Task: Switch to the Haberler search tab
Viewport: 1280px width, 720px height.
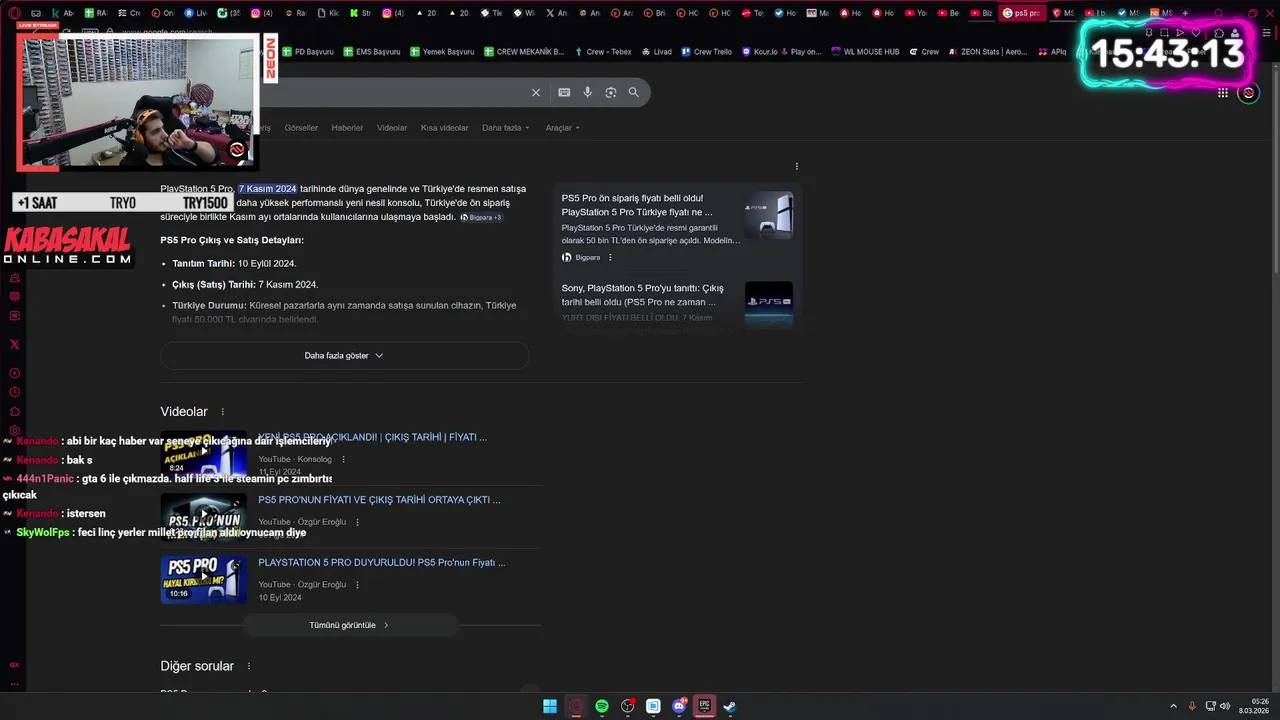Action: click(x=347, y=128)
